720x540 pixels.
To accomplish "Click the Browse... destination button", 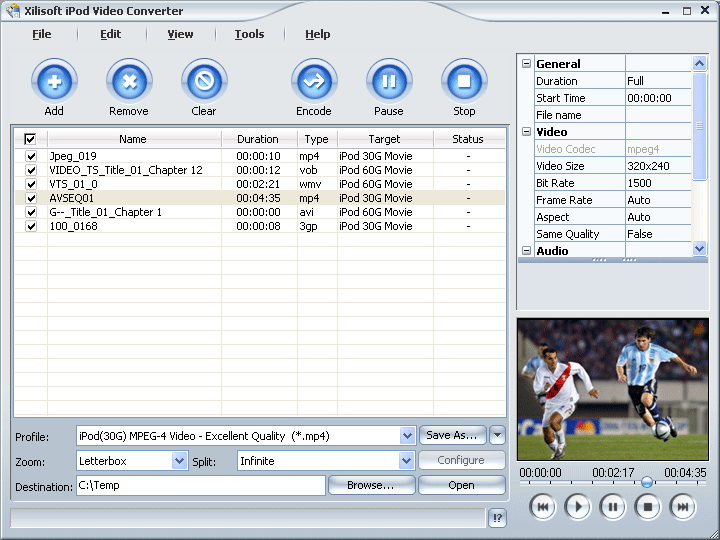I will (x=371, y=485).
